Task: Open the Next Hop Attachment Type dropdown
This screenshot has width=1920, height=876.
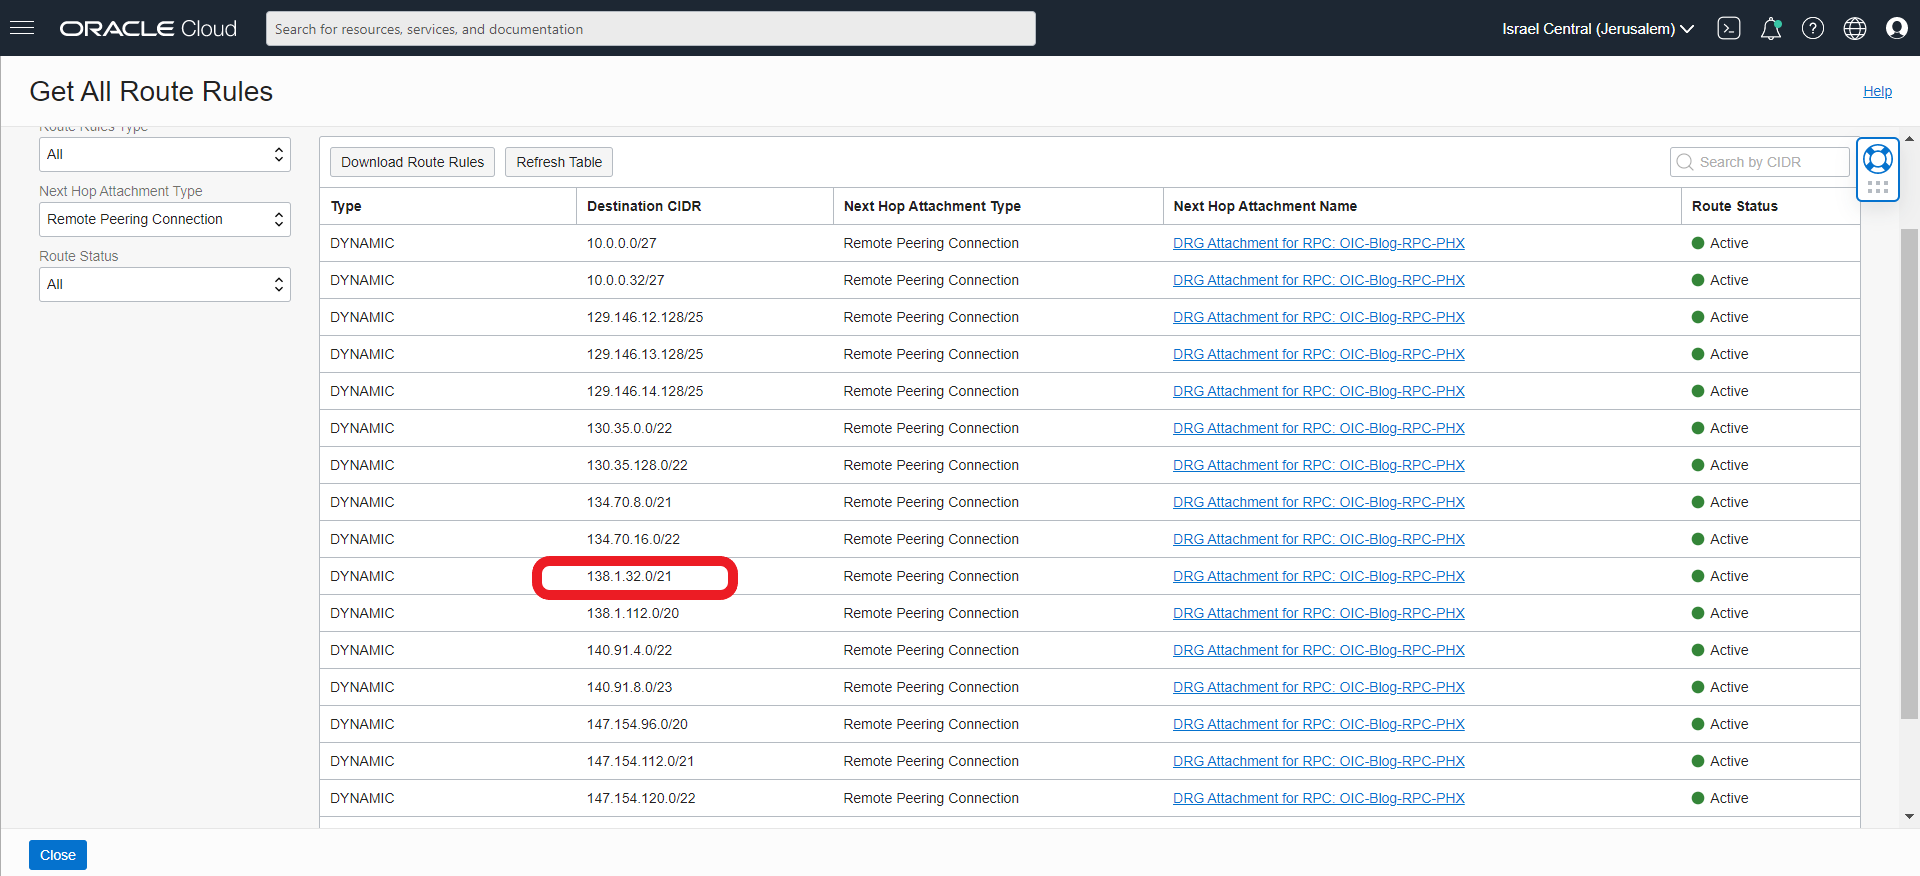Action: [165, 220]
